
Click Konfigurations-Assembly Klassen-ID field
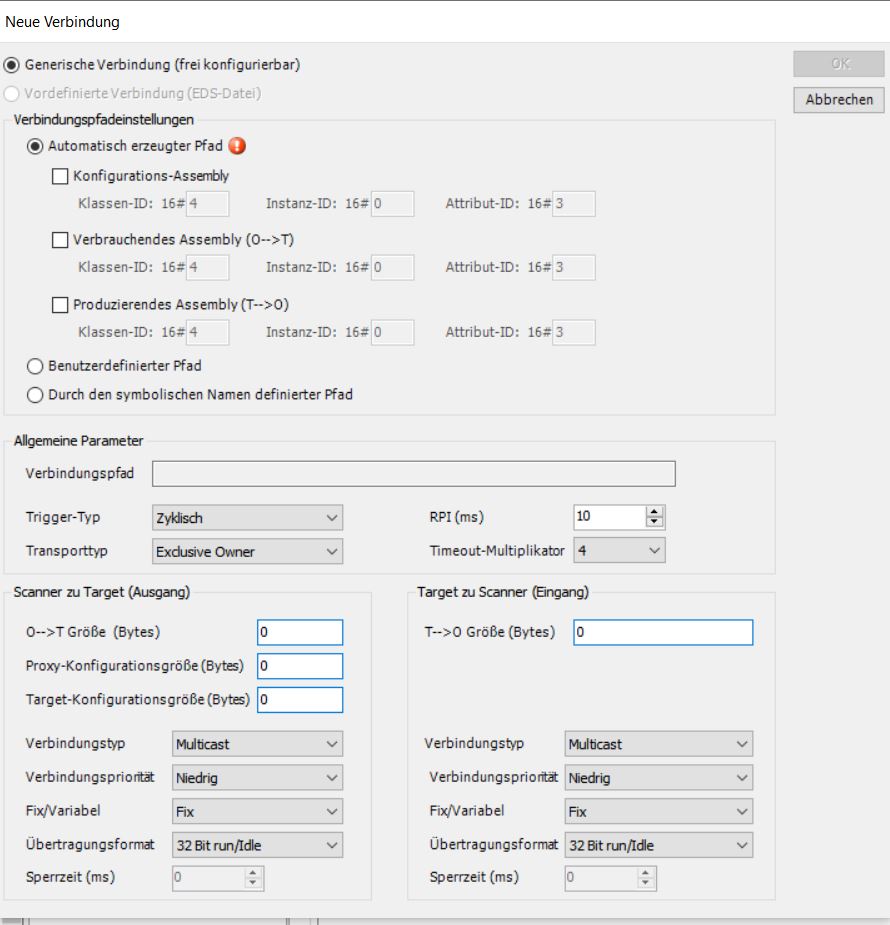[208, 204]
